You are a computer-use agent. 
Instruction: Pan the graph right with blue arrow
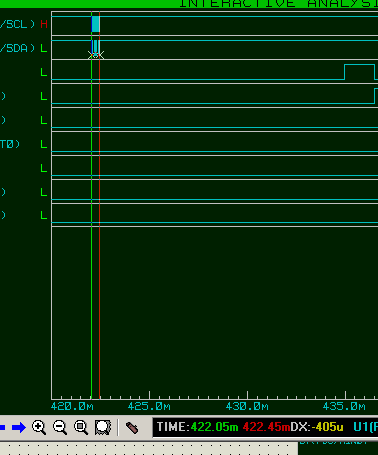pos(19,427)
